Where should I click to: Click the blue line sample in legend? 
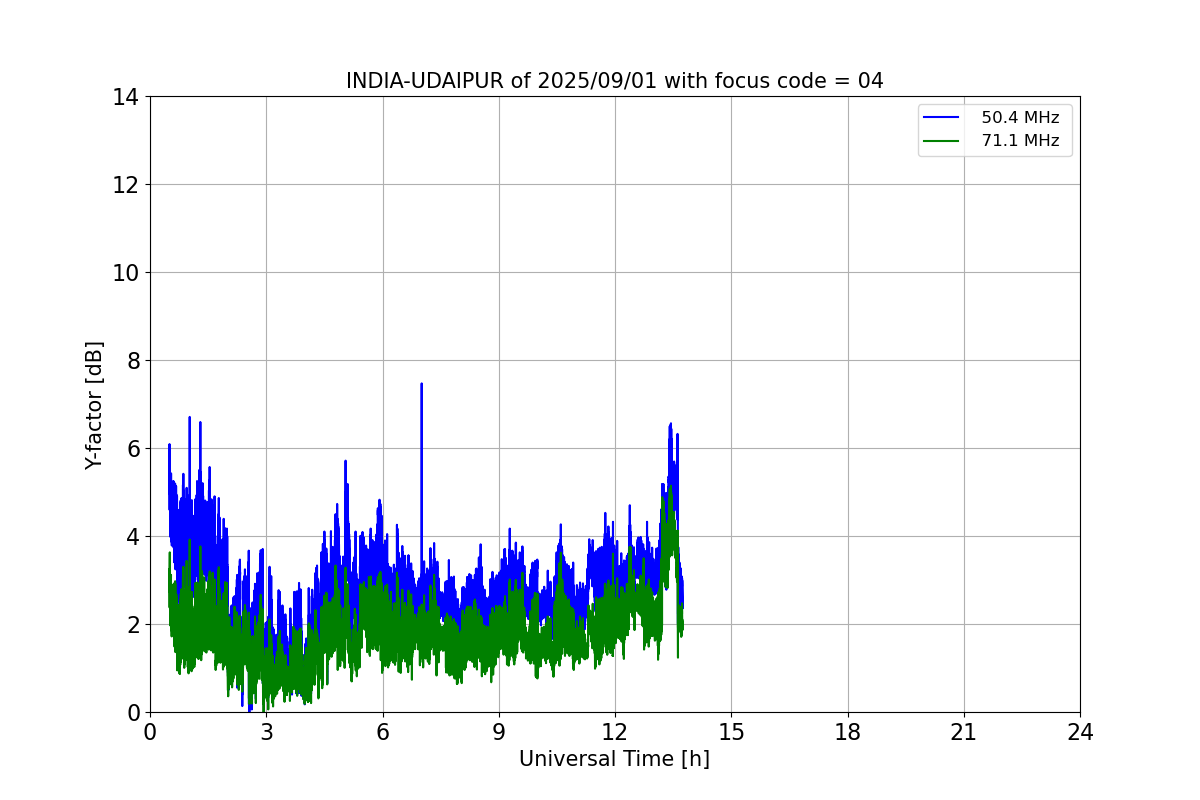coord(943,118)
